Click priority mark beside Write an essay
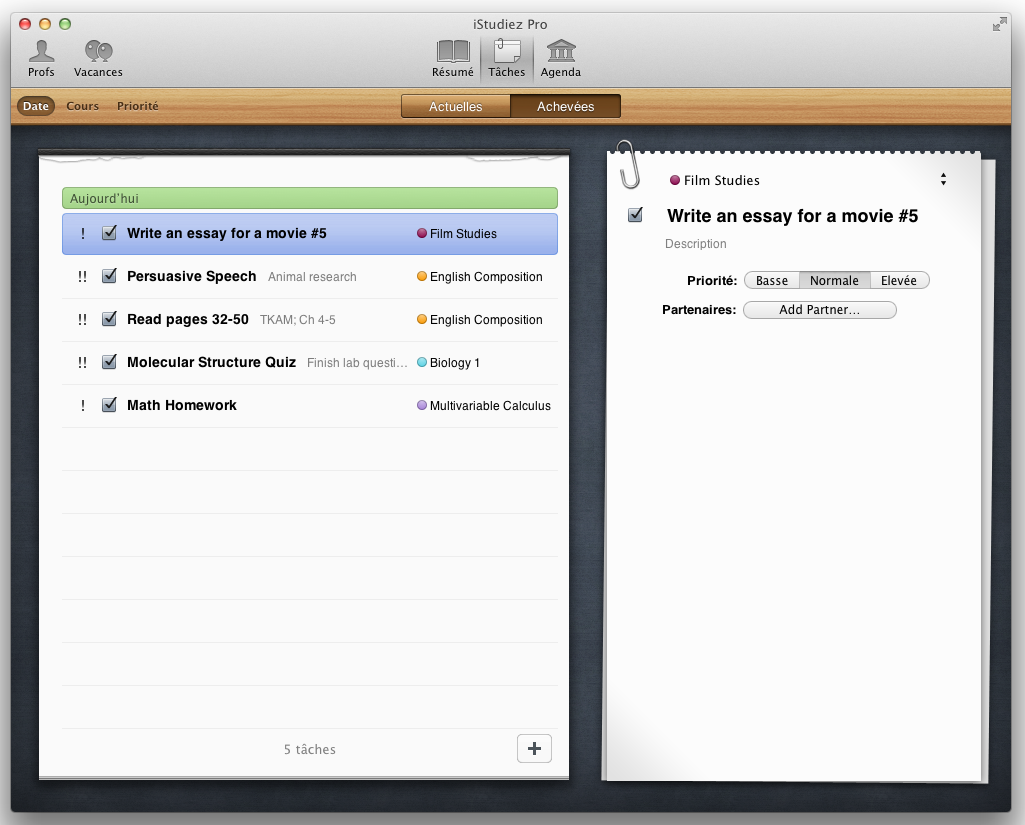The height and width of the screenshot is (825, 1025). point(82,233)
